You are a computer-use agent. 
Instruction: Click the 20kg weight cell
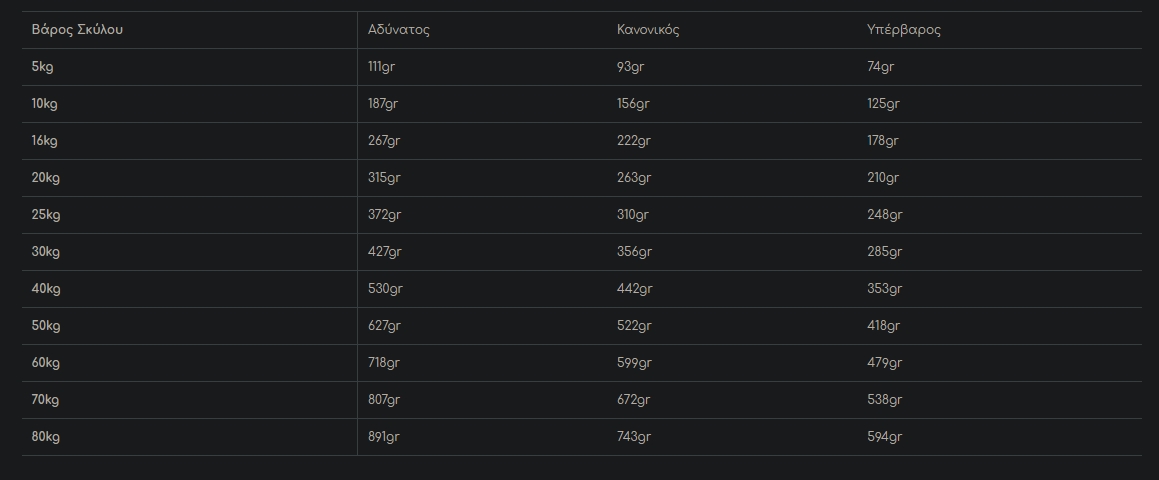coord(46,178)
